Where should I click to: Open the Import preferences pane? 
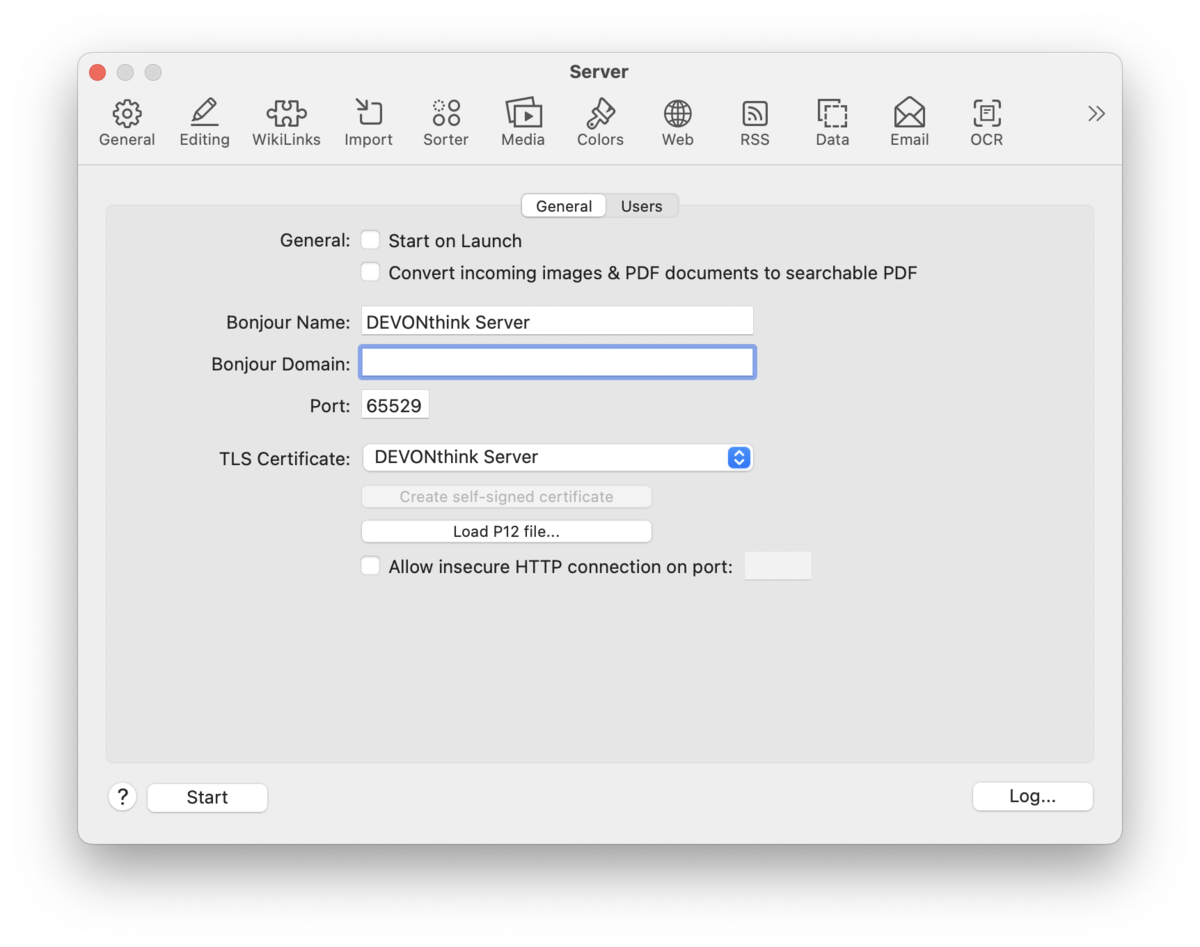(368, 123)
